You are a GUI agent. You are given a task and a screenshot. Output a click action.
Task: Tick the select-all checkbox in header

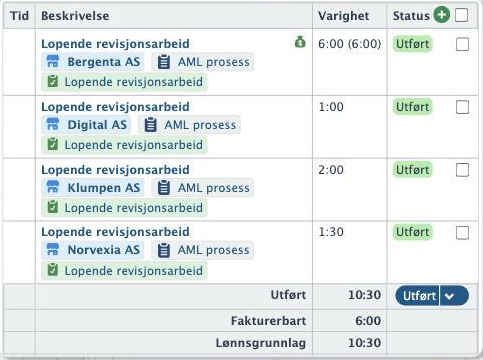pos(462,15)
